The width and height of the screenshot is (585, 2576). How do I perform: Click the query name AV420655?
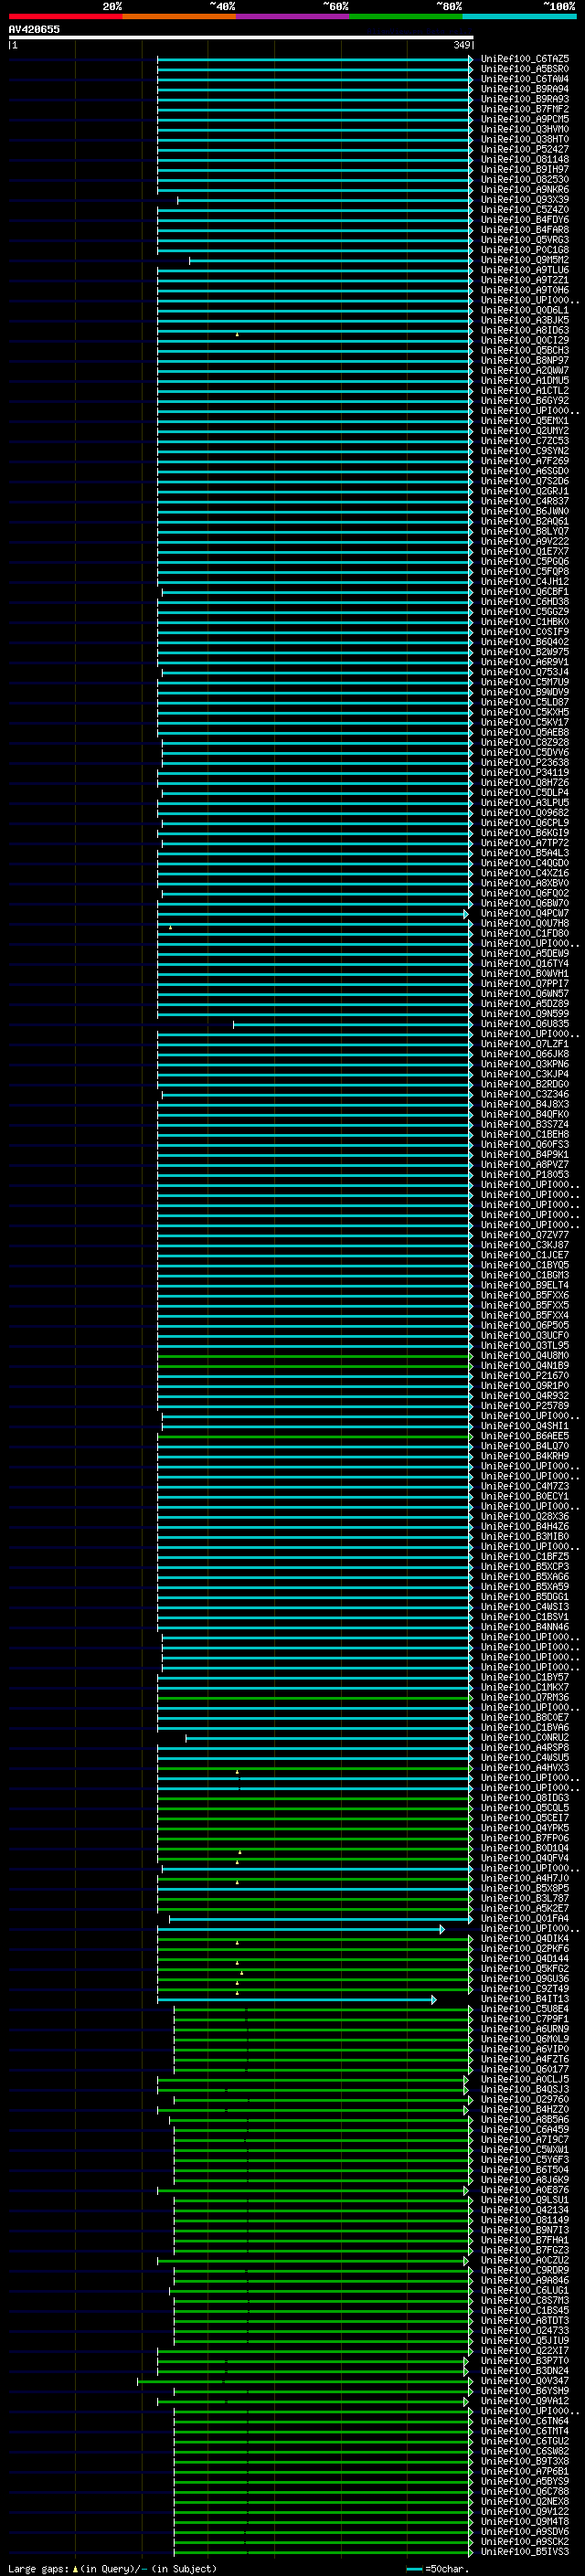(34, 30)
